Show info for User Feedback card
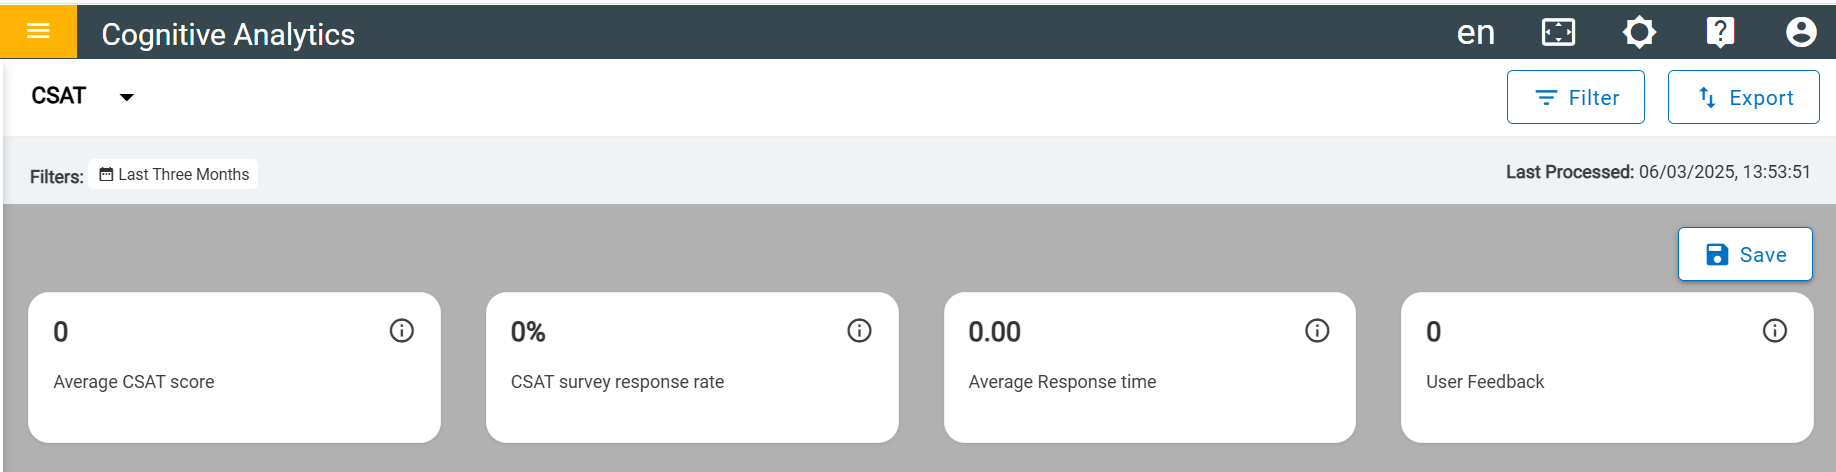The height and width of the screenshot is (472, 1836). (1775, 331)
